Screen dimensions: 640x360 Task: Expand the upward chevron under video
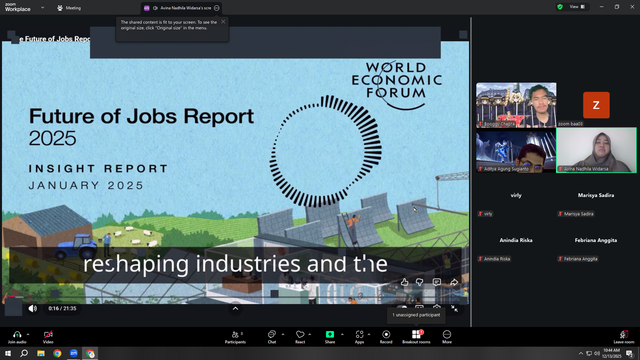pyautogui.click(x=236, y=309)
